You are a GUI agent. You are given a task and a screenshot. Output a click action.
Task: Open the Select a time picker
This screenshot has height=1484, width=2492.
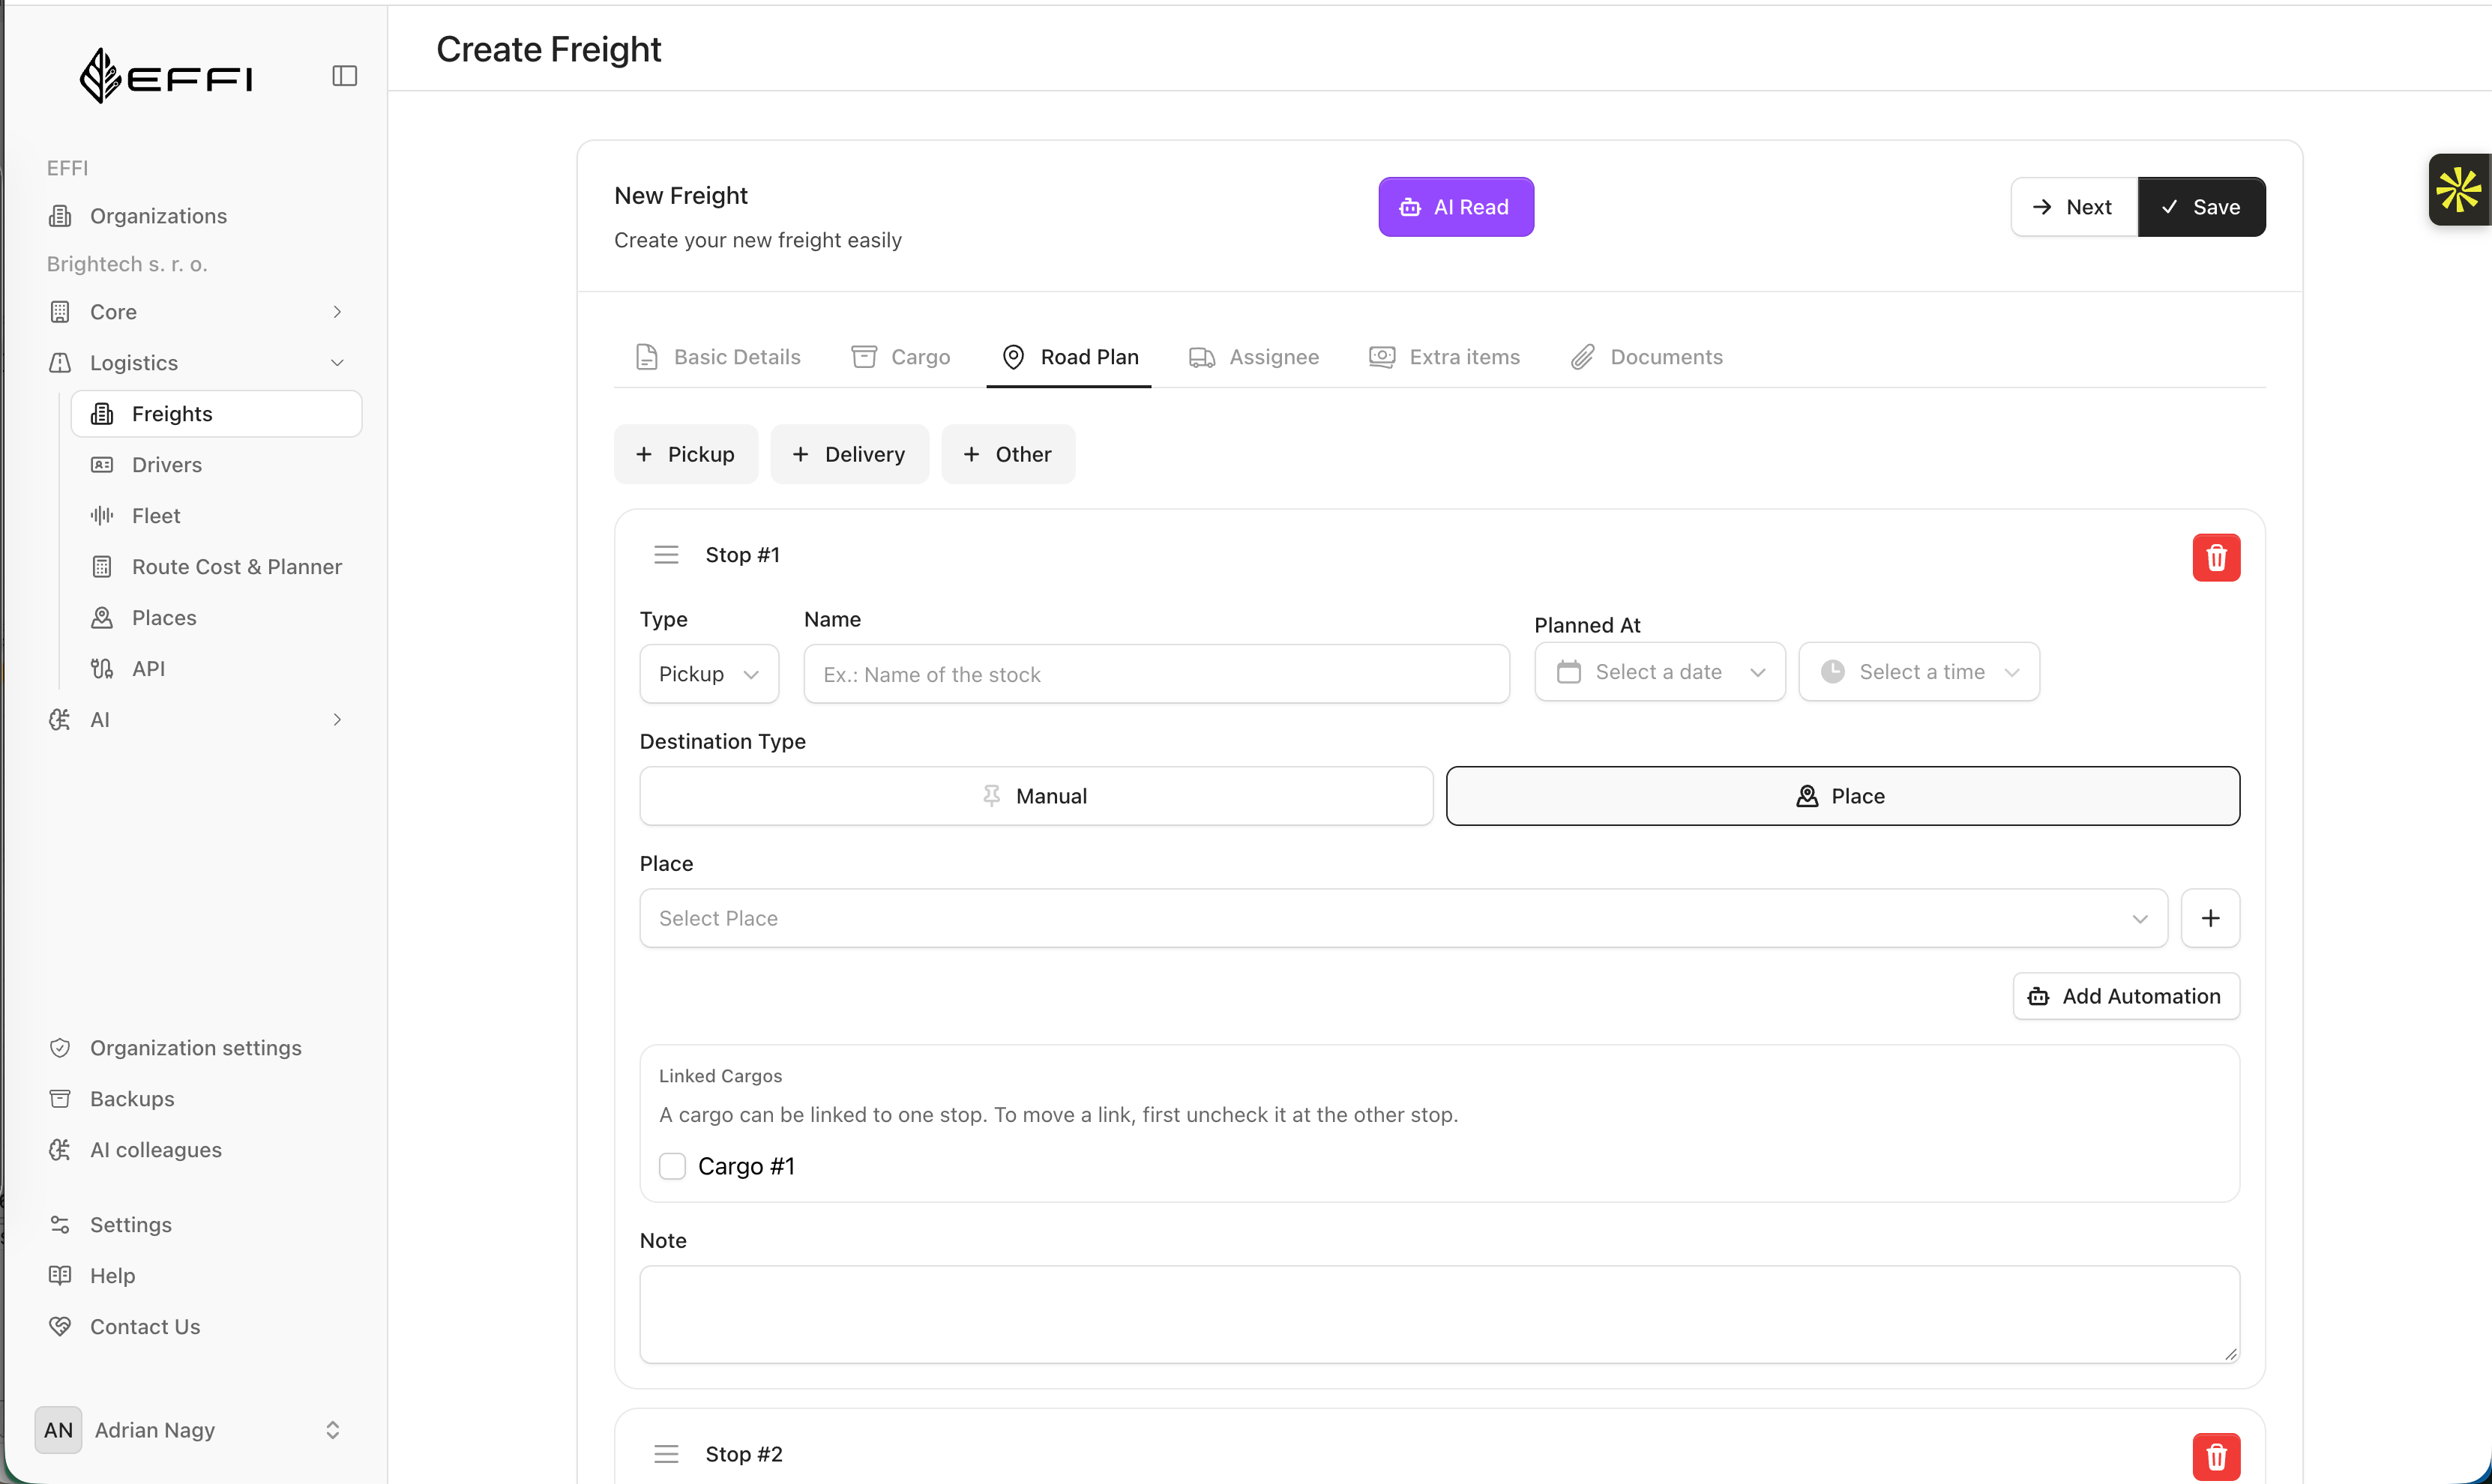coord(1918,672)
